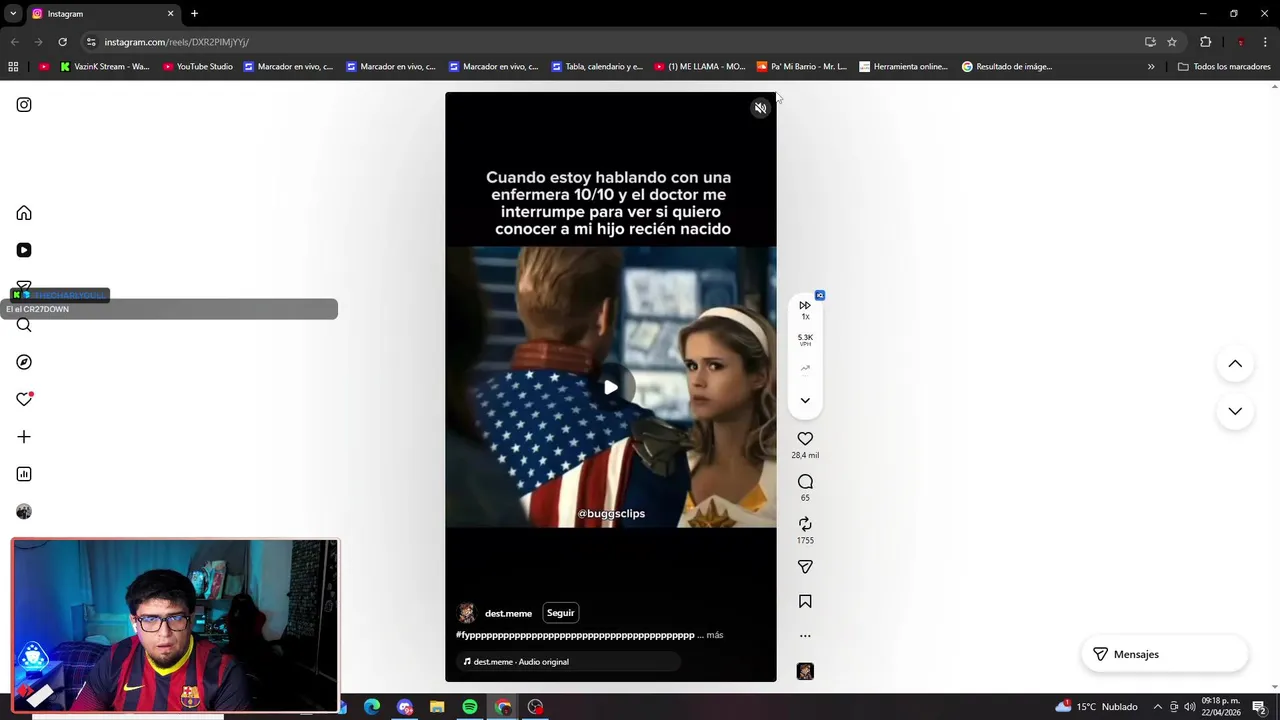The width and height of the screenshot is (1280, 720).
Task: Create a new post with the plus icon
Action: 24,437
